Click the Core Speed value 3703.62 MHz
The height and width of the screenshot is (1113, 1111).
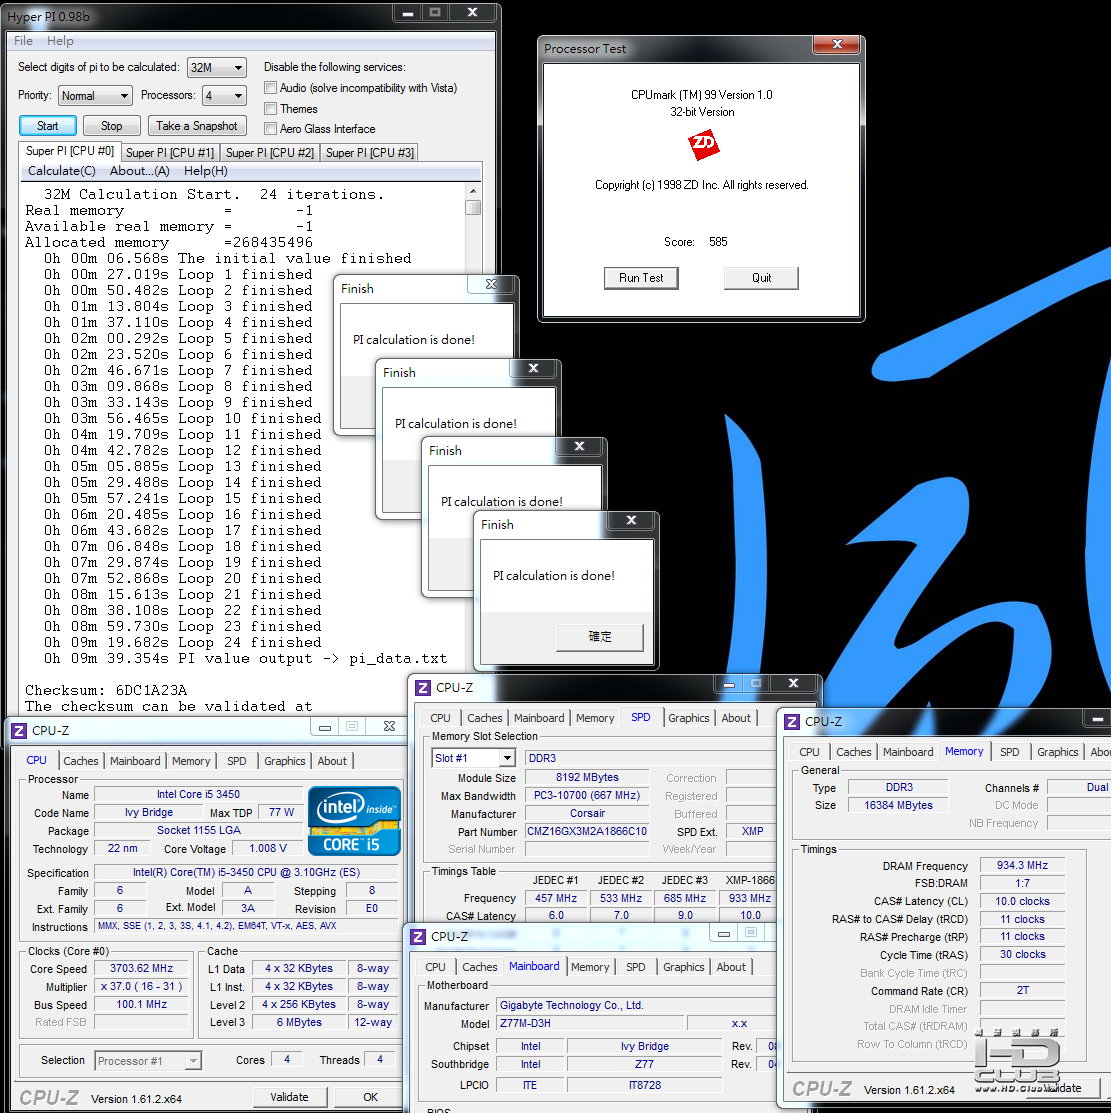(x=141, y=968)
